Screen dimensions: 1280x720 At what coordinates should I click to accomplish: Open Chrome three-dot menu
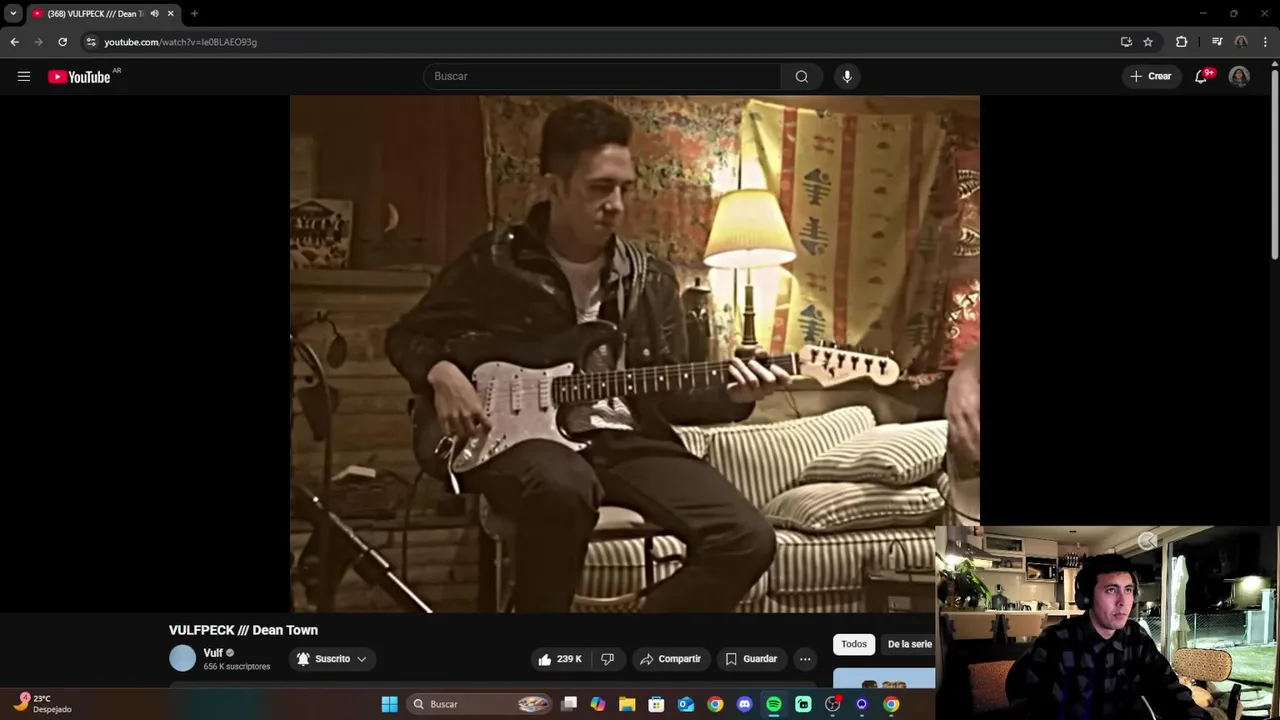tap(1265, 42)
